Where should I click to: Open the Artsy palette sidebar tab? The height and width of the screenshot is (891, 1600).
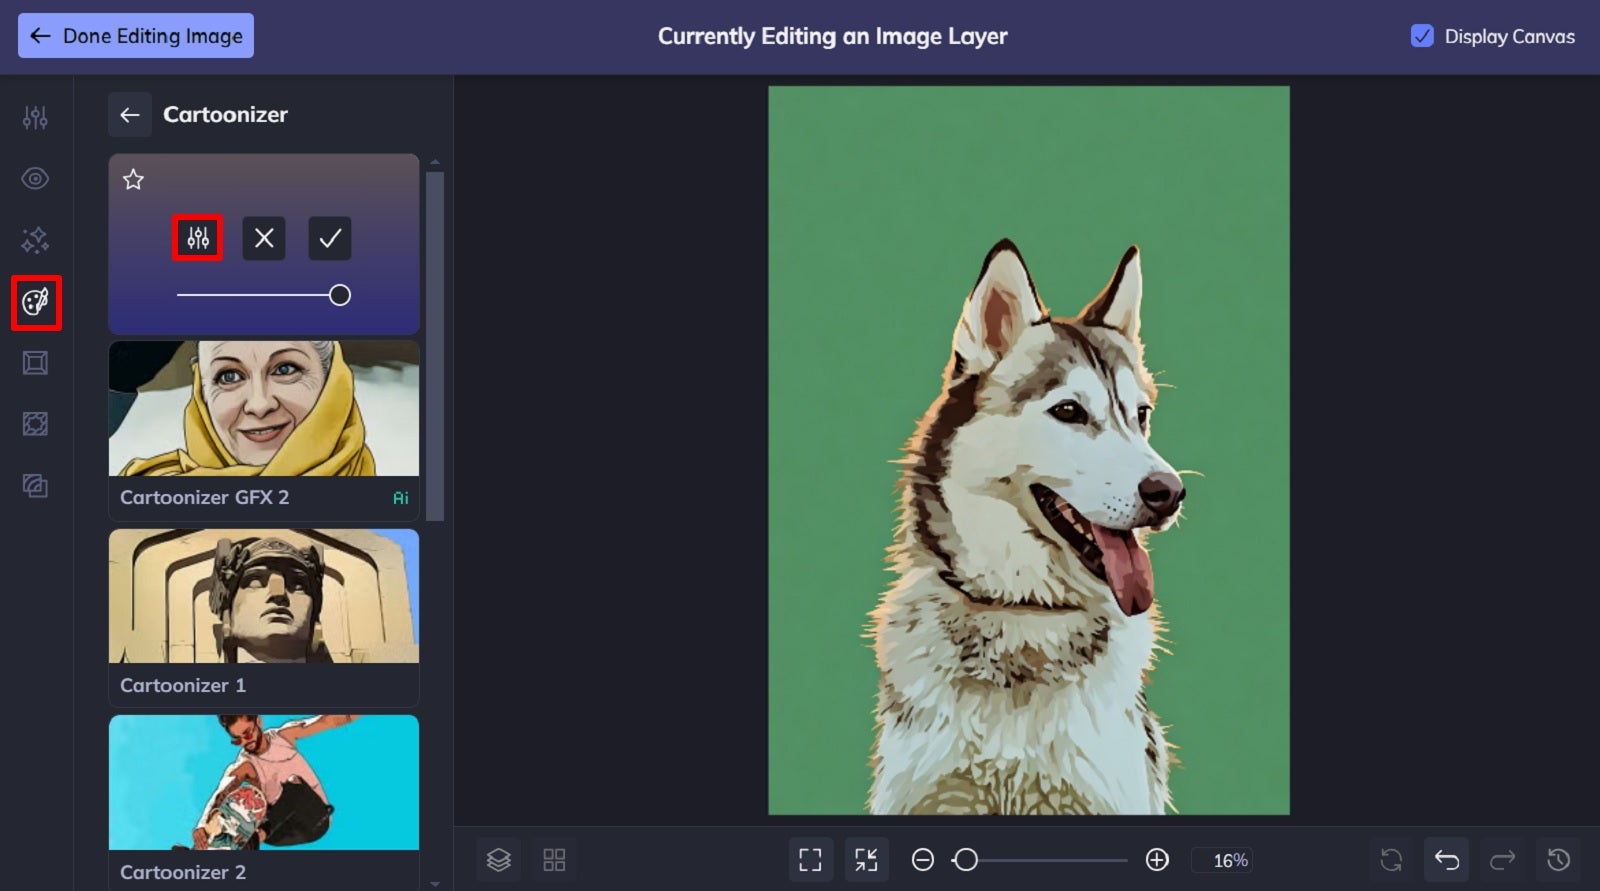tap(36, 302)
